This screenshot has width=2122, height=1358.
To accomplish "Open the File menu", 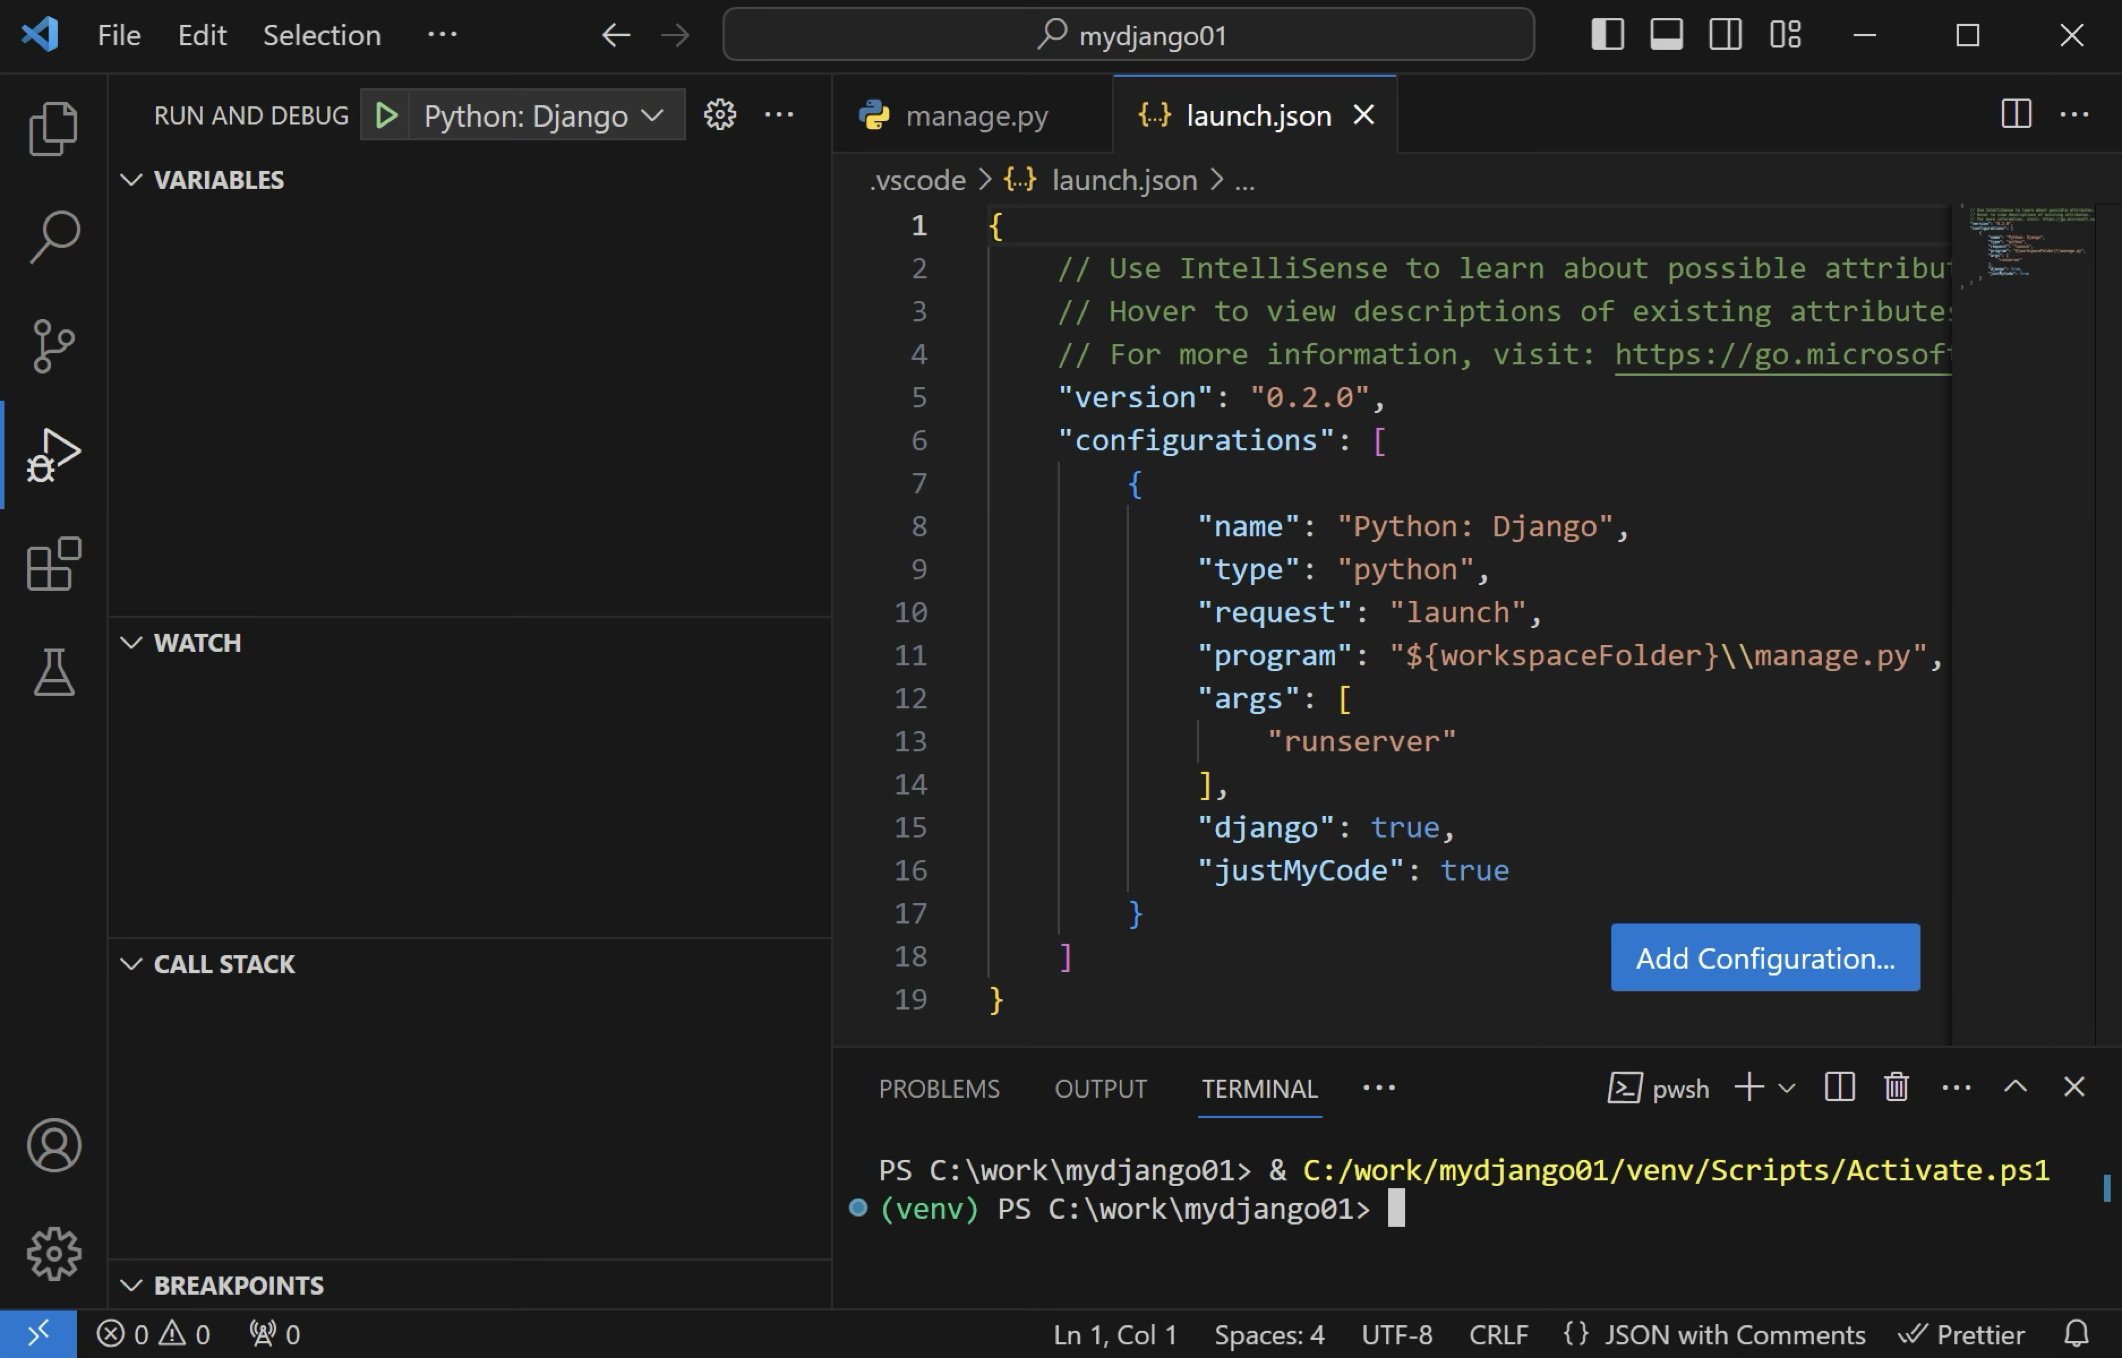I will pos(117,34).
